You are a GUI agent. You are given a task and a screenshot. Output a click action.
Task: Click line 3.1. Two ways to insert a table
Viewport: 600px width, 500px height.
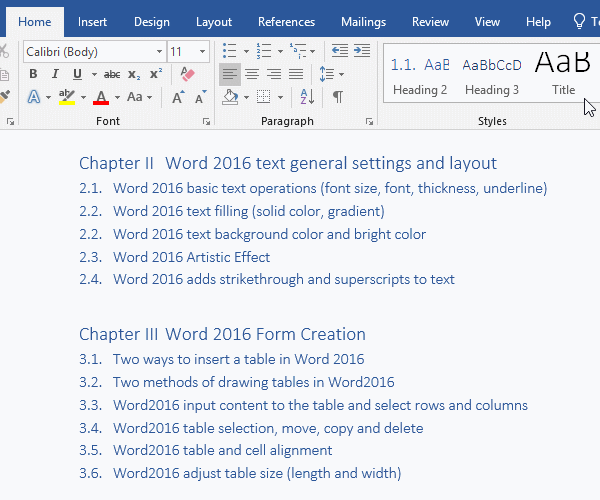(222, 359)
